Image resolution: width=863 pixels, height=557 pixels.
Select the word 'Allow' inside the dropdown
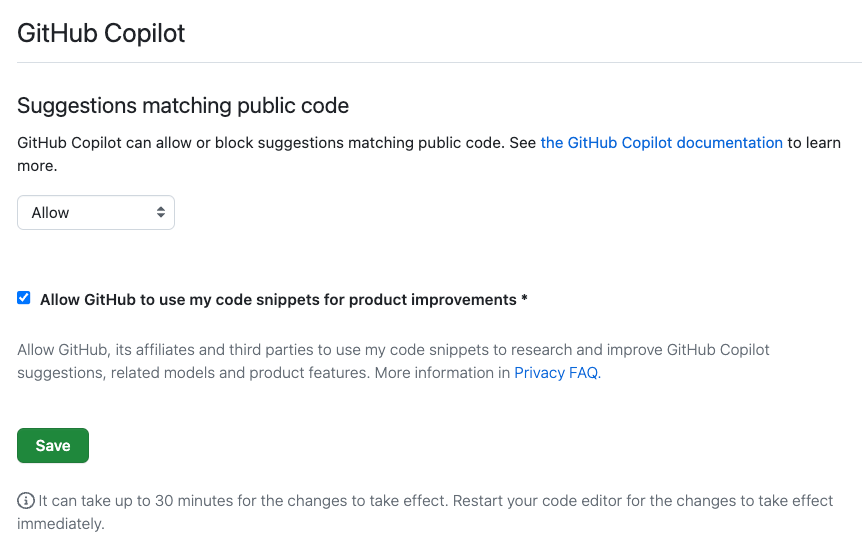[x=50, y=212]
